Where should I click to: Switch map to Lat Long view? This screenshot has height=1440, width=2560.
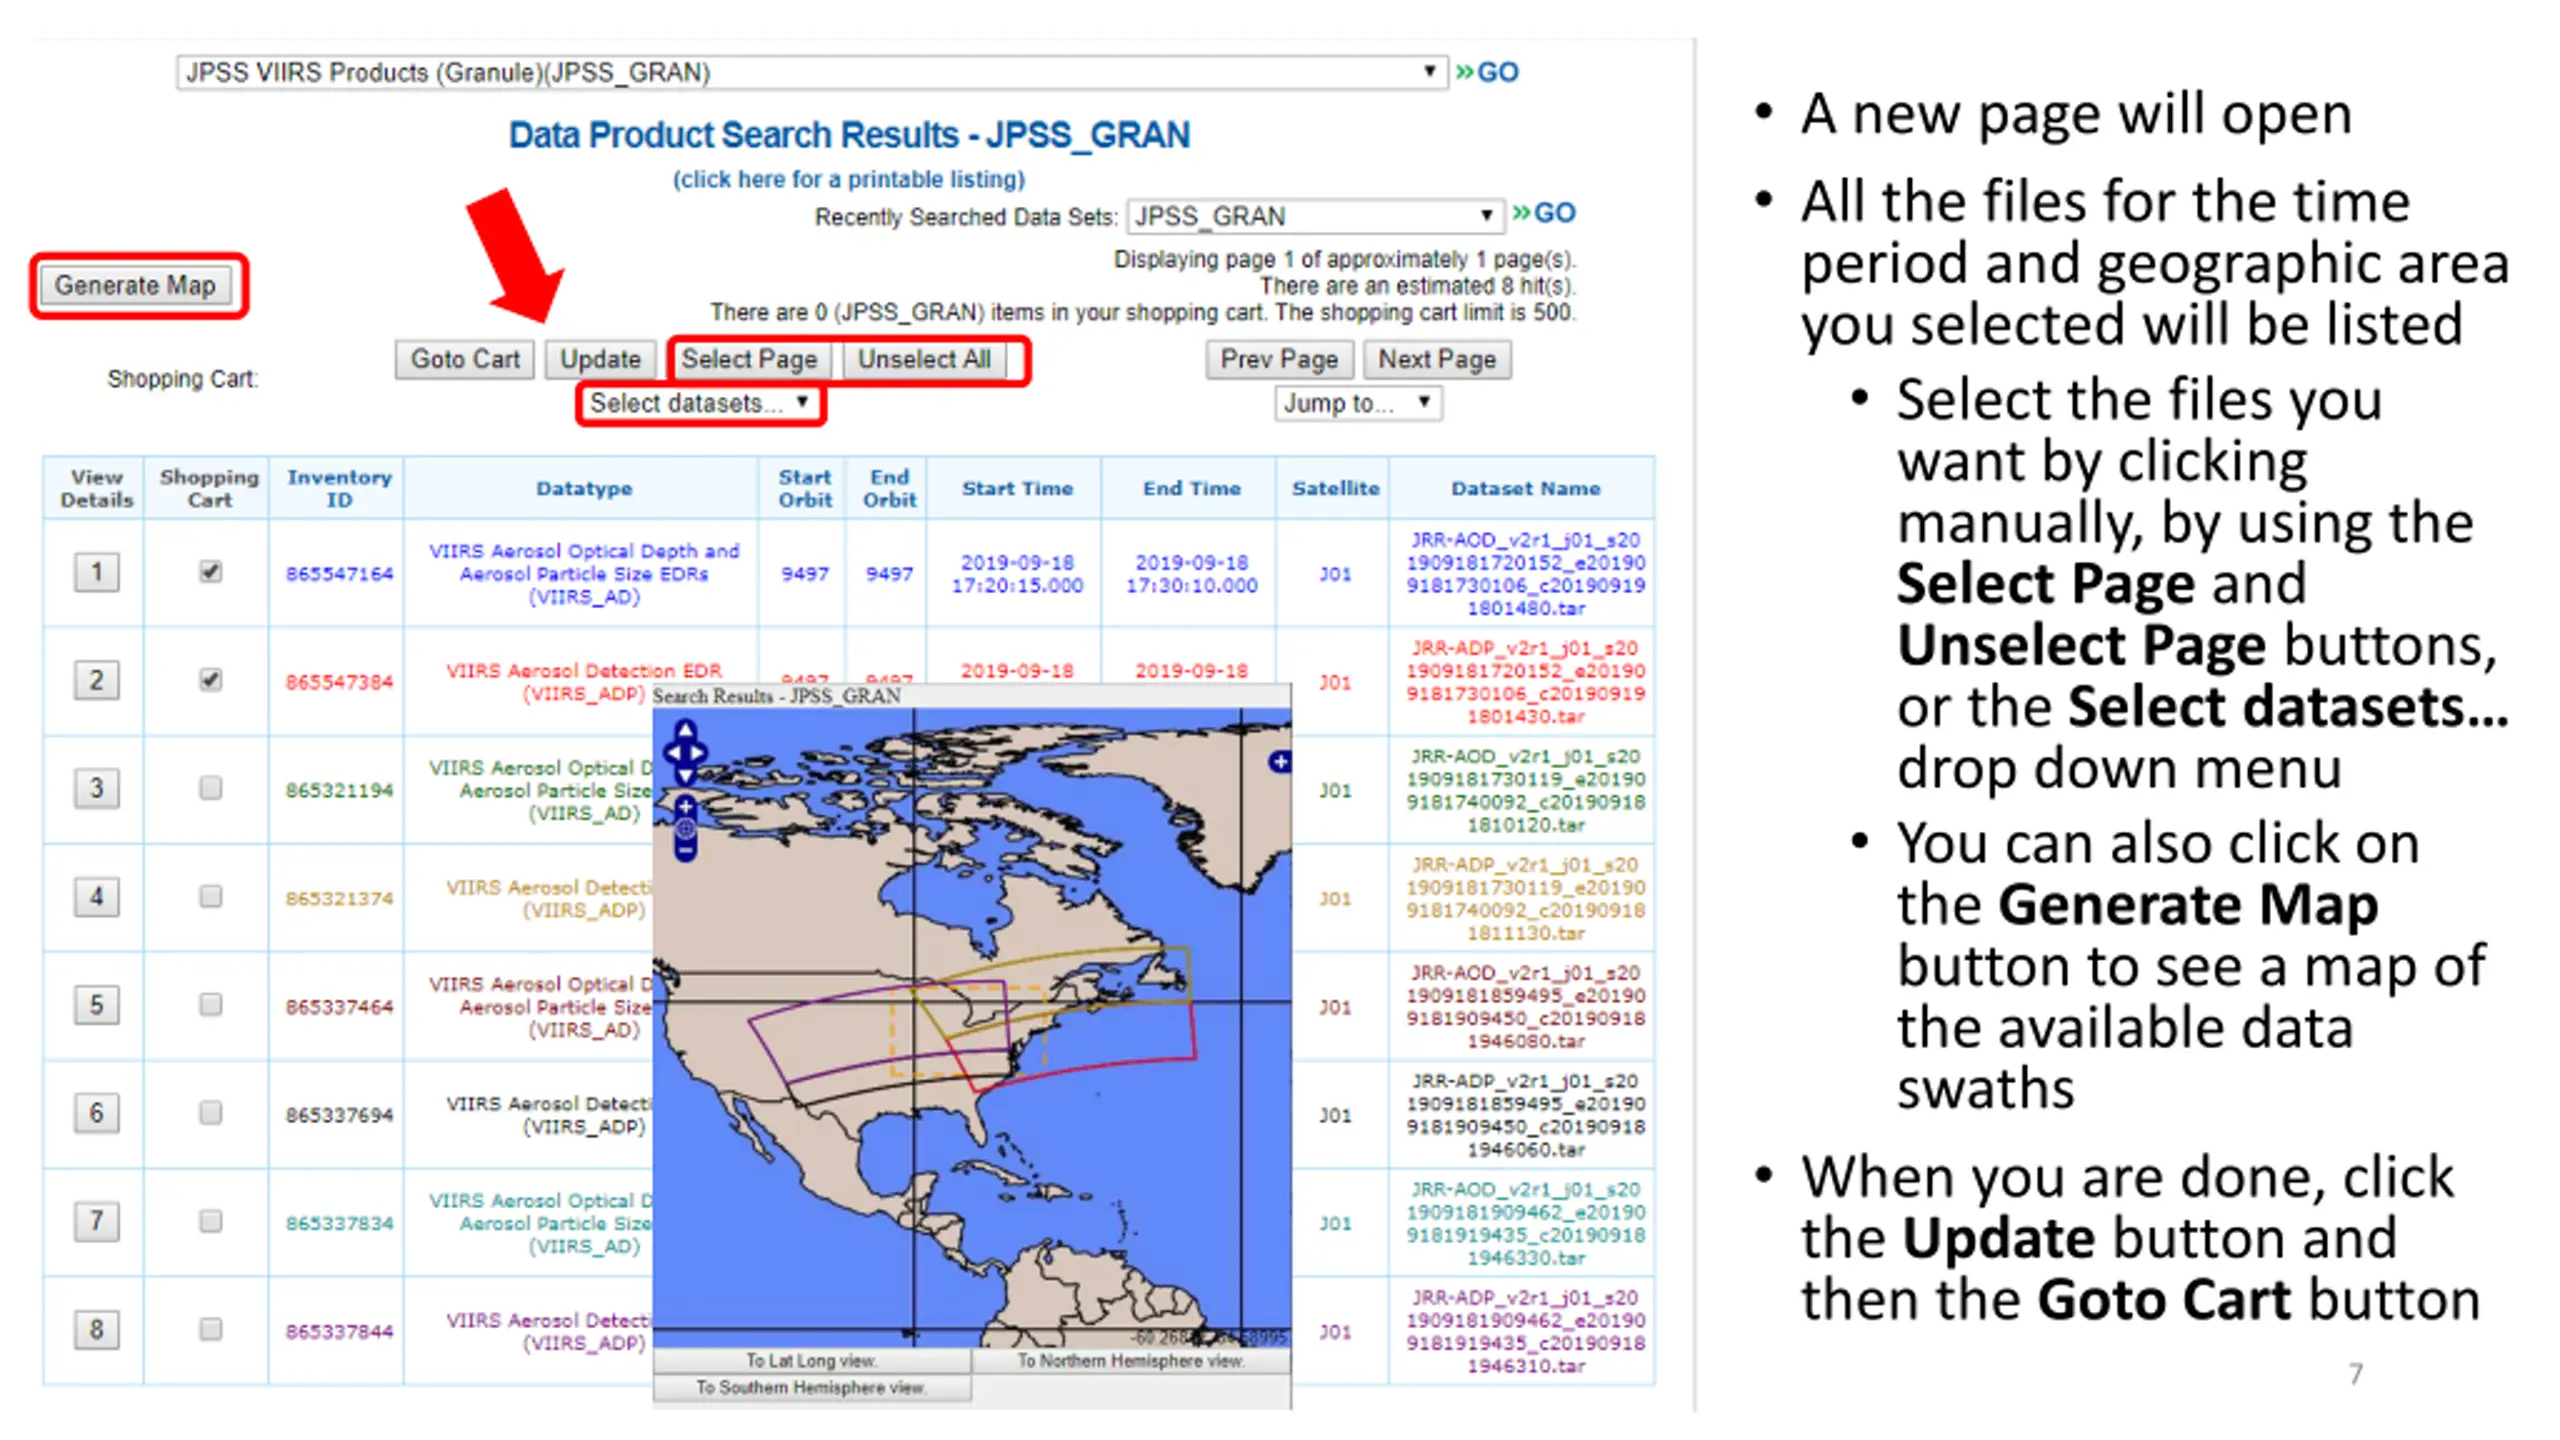click(811, 1361)
